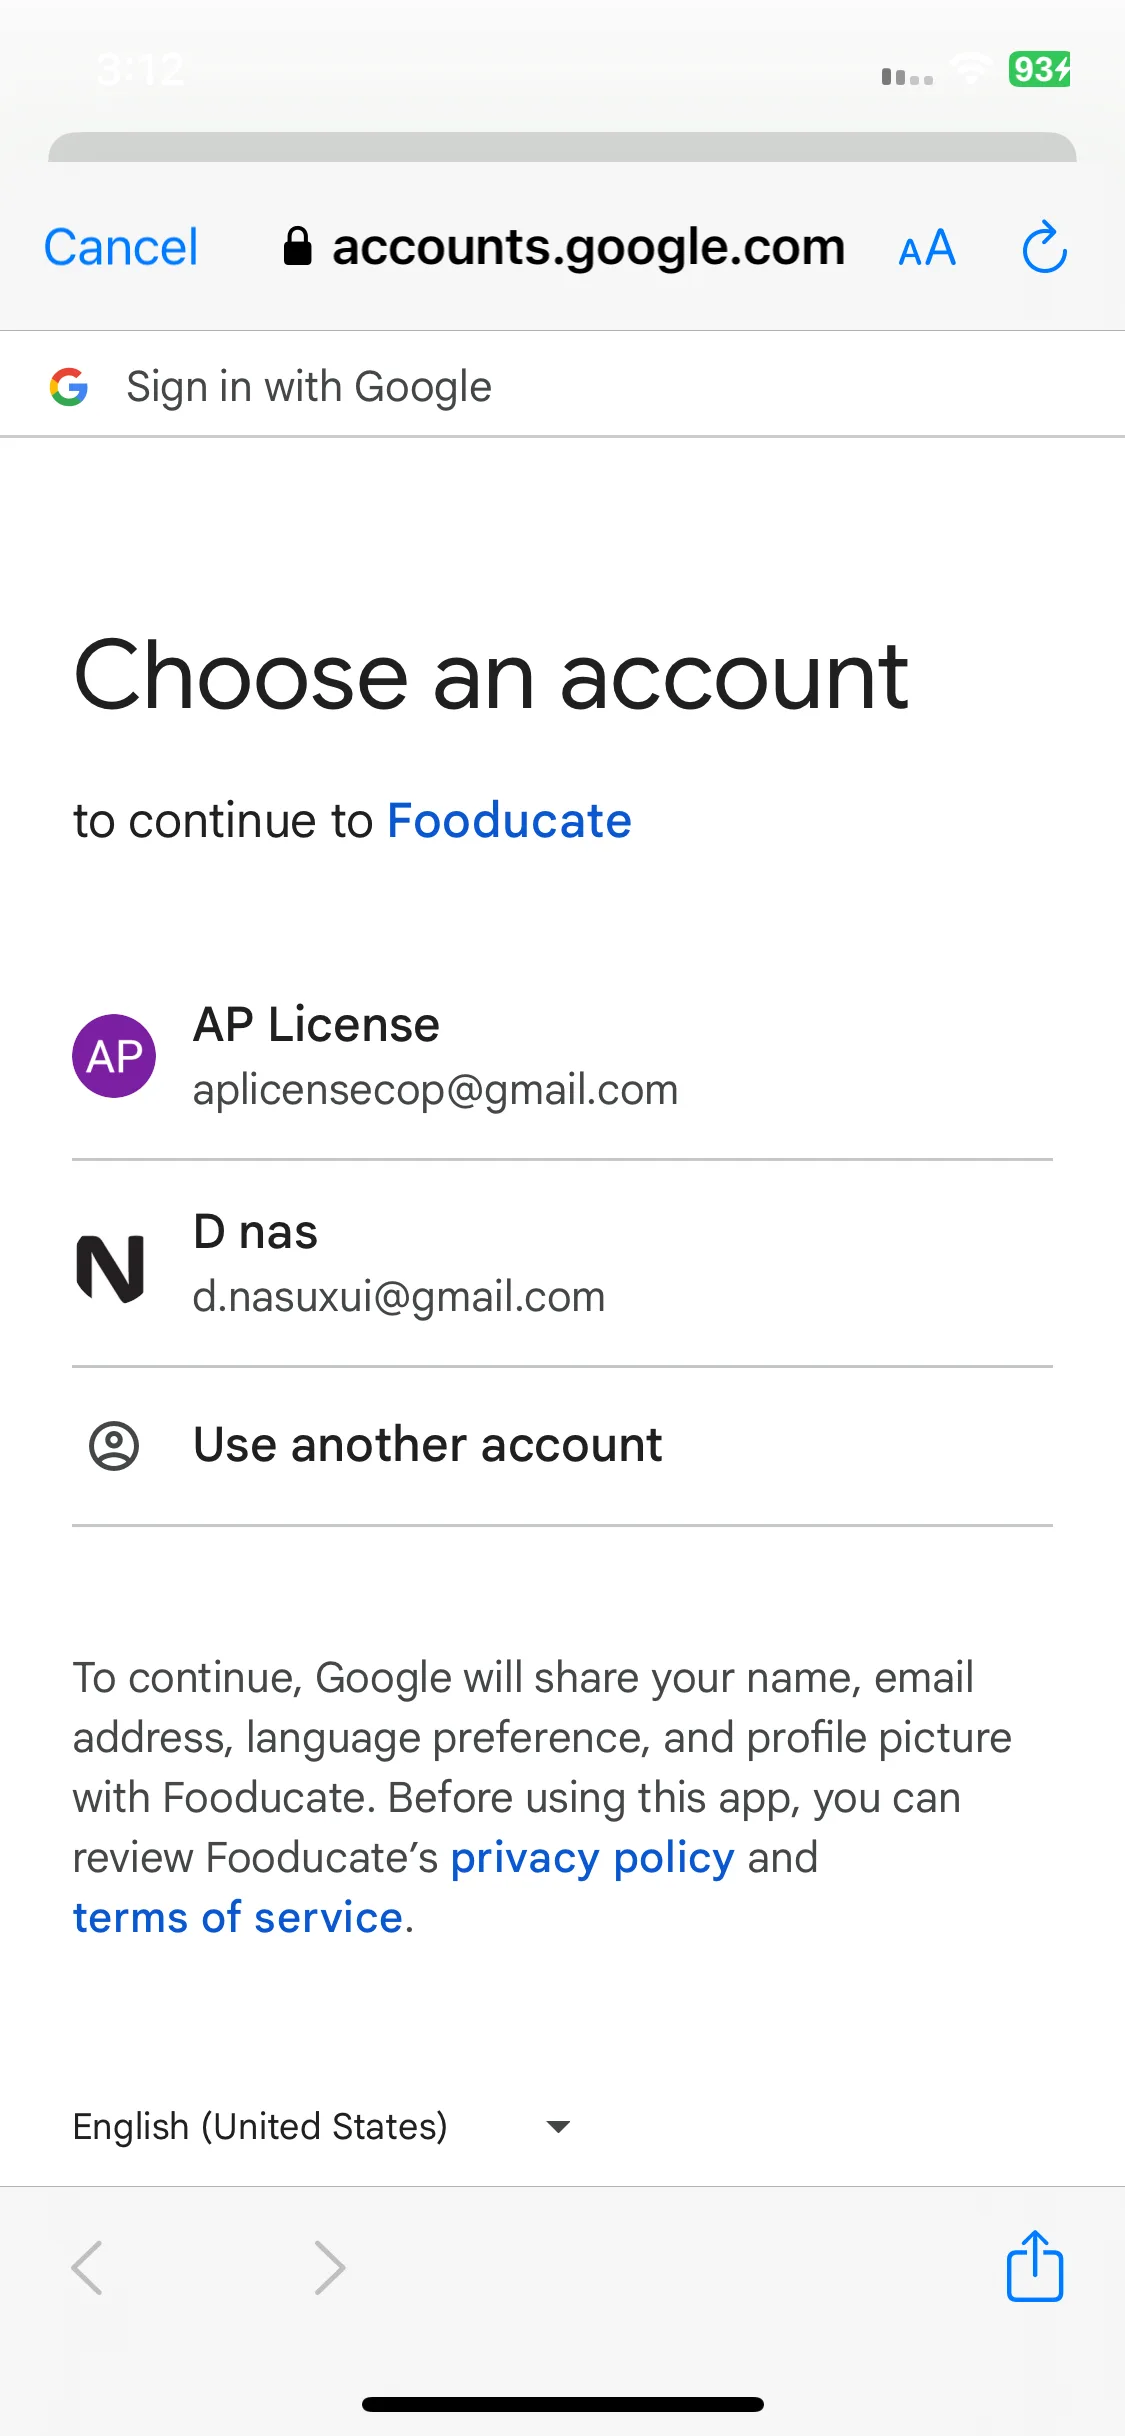Select Use another account
Image resolution: width=1125 pixels, height=2436 pixels.
coord(562,1445)
